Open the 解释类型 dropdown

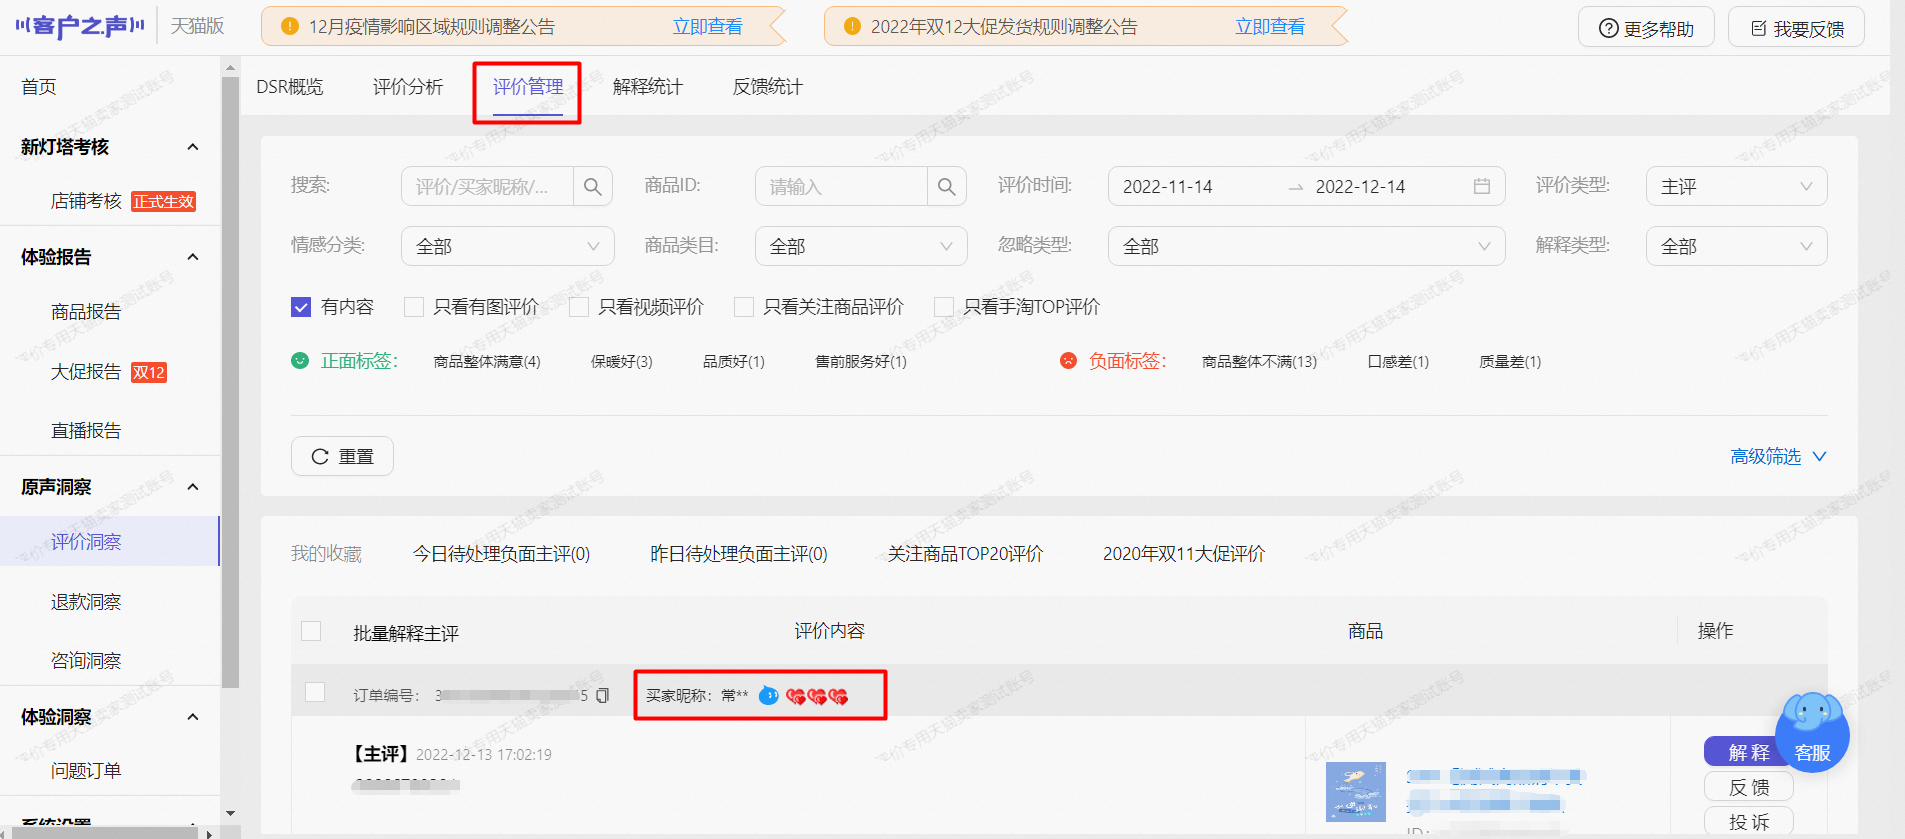click(1736, 246)
